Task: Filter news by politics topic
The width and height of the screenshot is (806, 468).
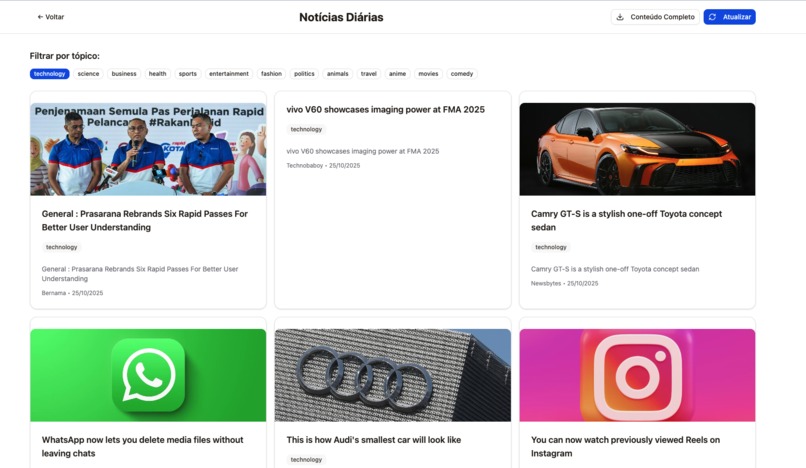Action: pos(304,74)
